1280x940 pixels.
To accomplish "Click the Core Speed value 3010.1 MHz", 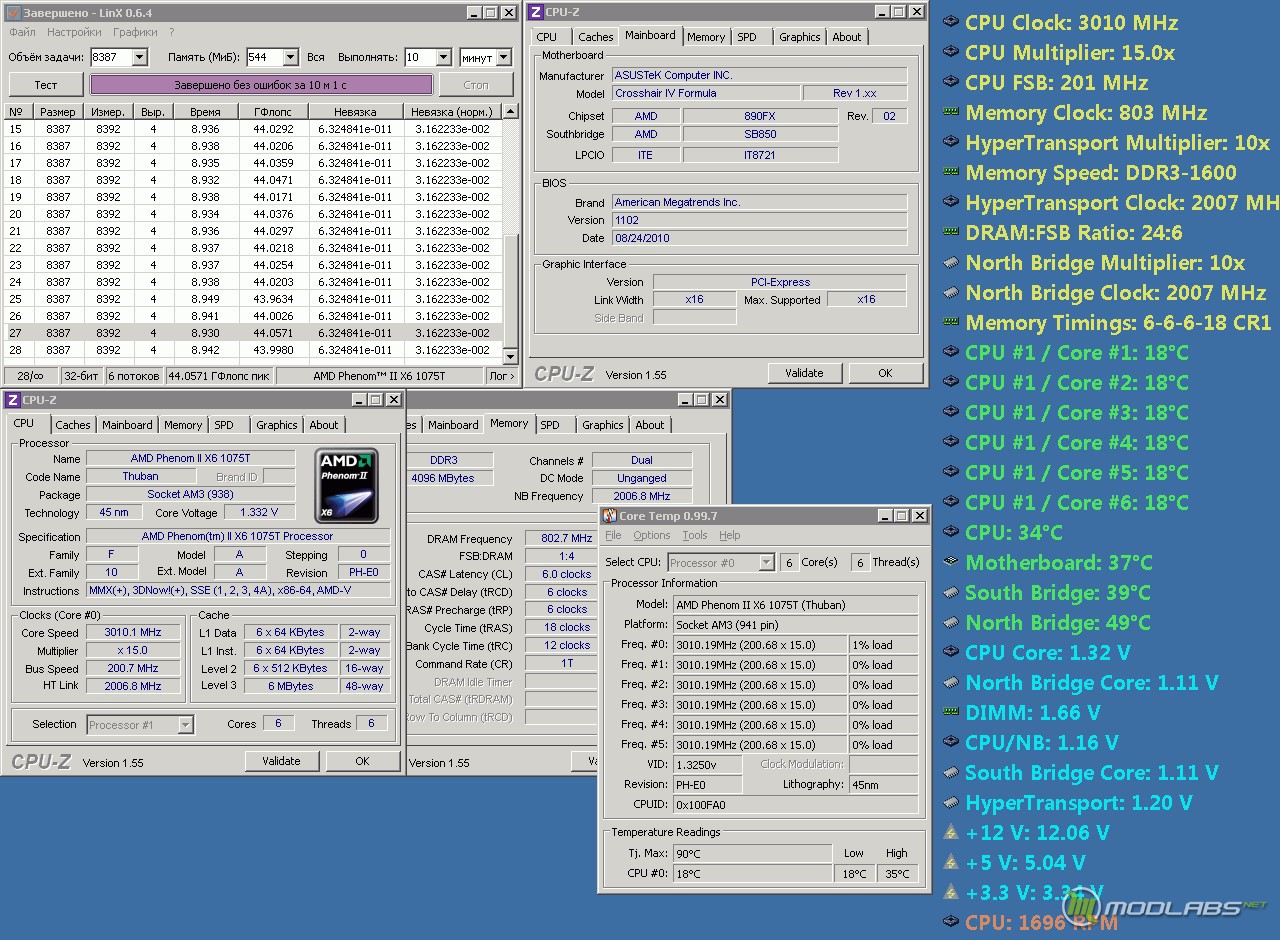I will [133, 633].
